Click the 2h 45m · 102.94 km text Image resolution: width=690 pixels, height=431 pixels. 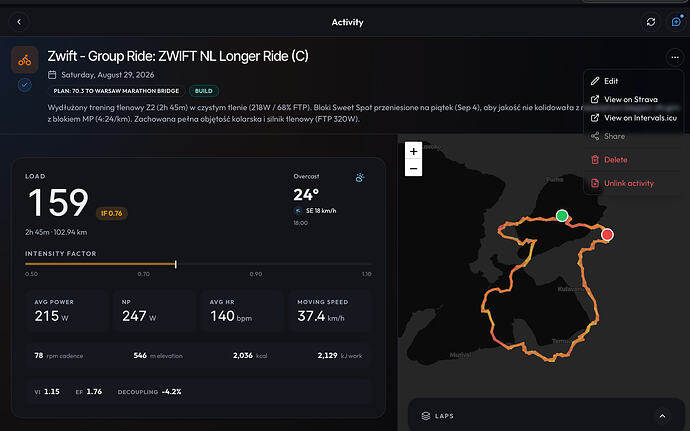[56, 232]
